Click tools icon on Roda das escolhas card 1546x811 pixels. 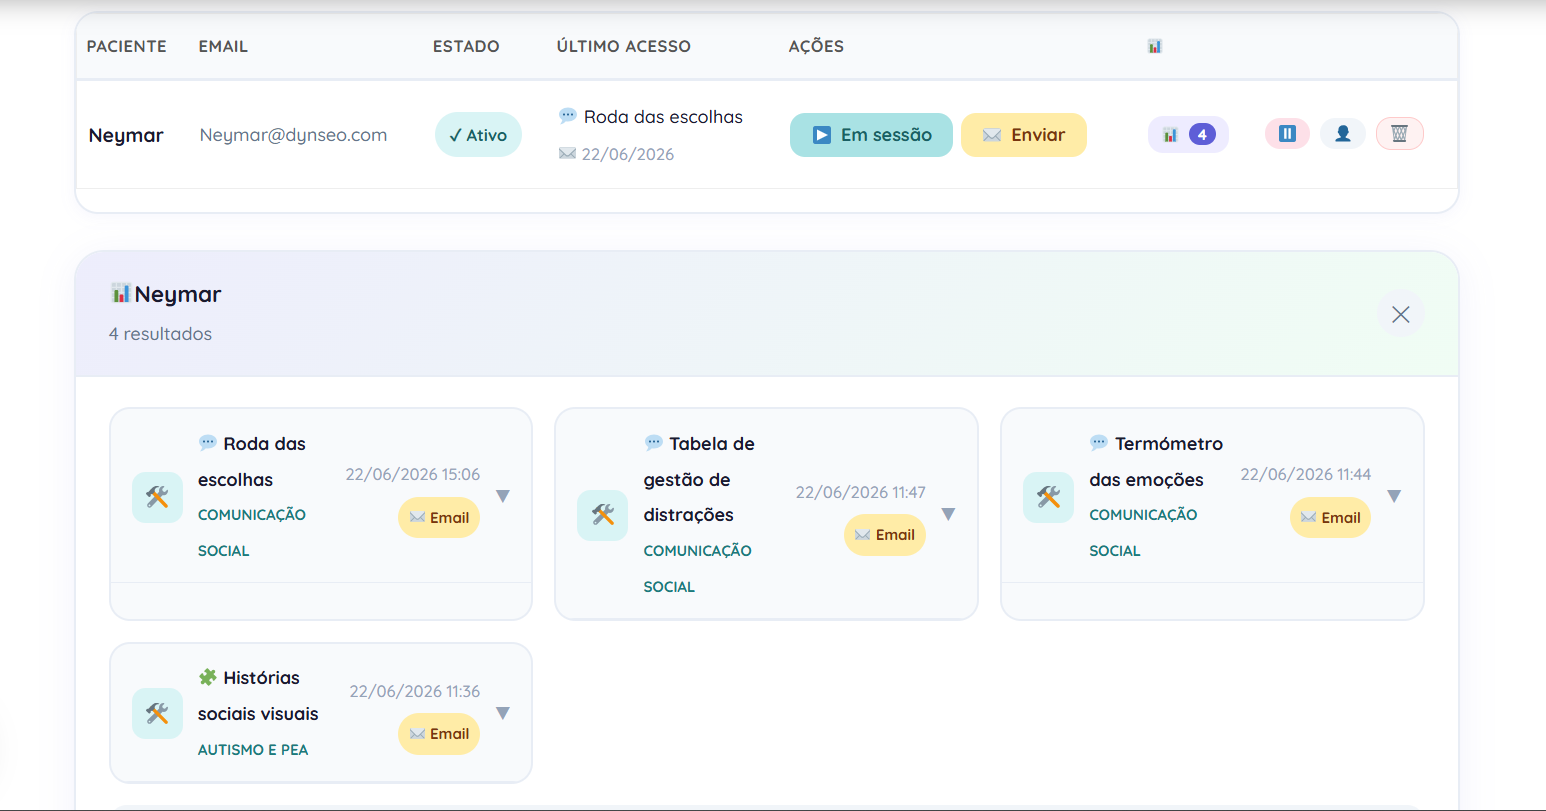(157, 497)
